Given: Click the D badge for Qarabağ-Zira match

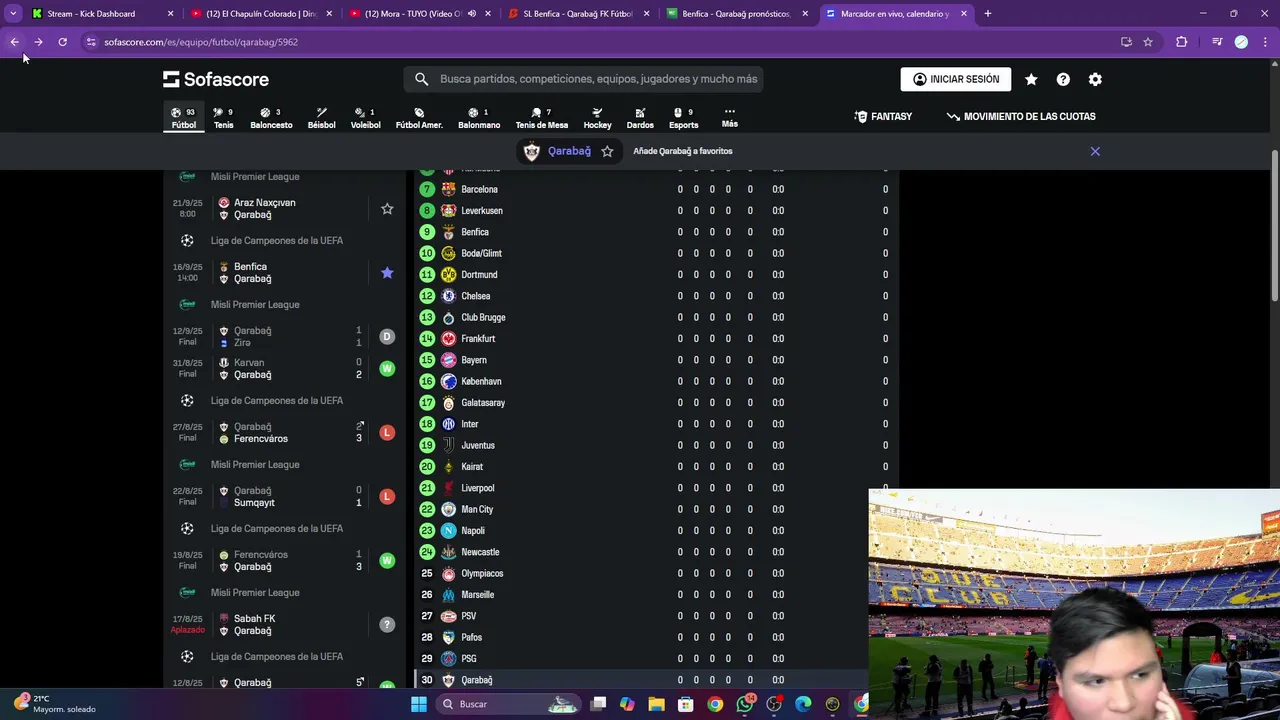Looking at the screenshot, I should point(387,337).
